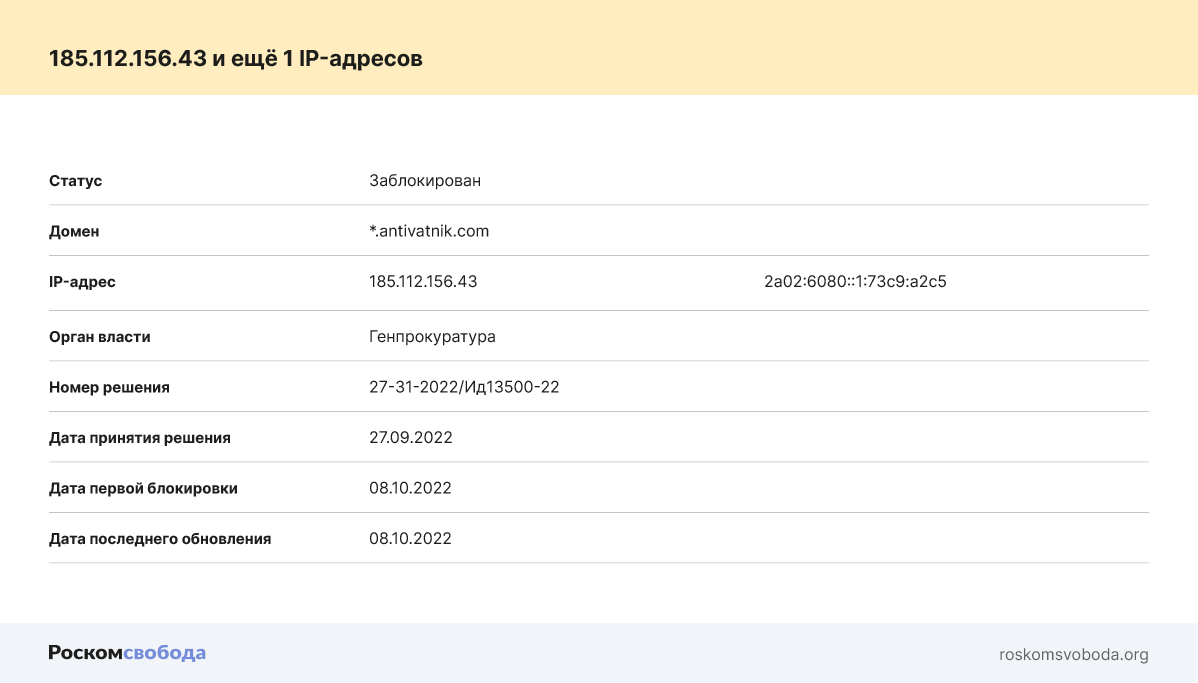1198x683 pixels.
Task: Select the IPv6 address 2a02:6080::1:73c9:a2c5
Action: [855, 282]
